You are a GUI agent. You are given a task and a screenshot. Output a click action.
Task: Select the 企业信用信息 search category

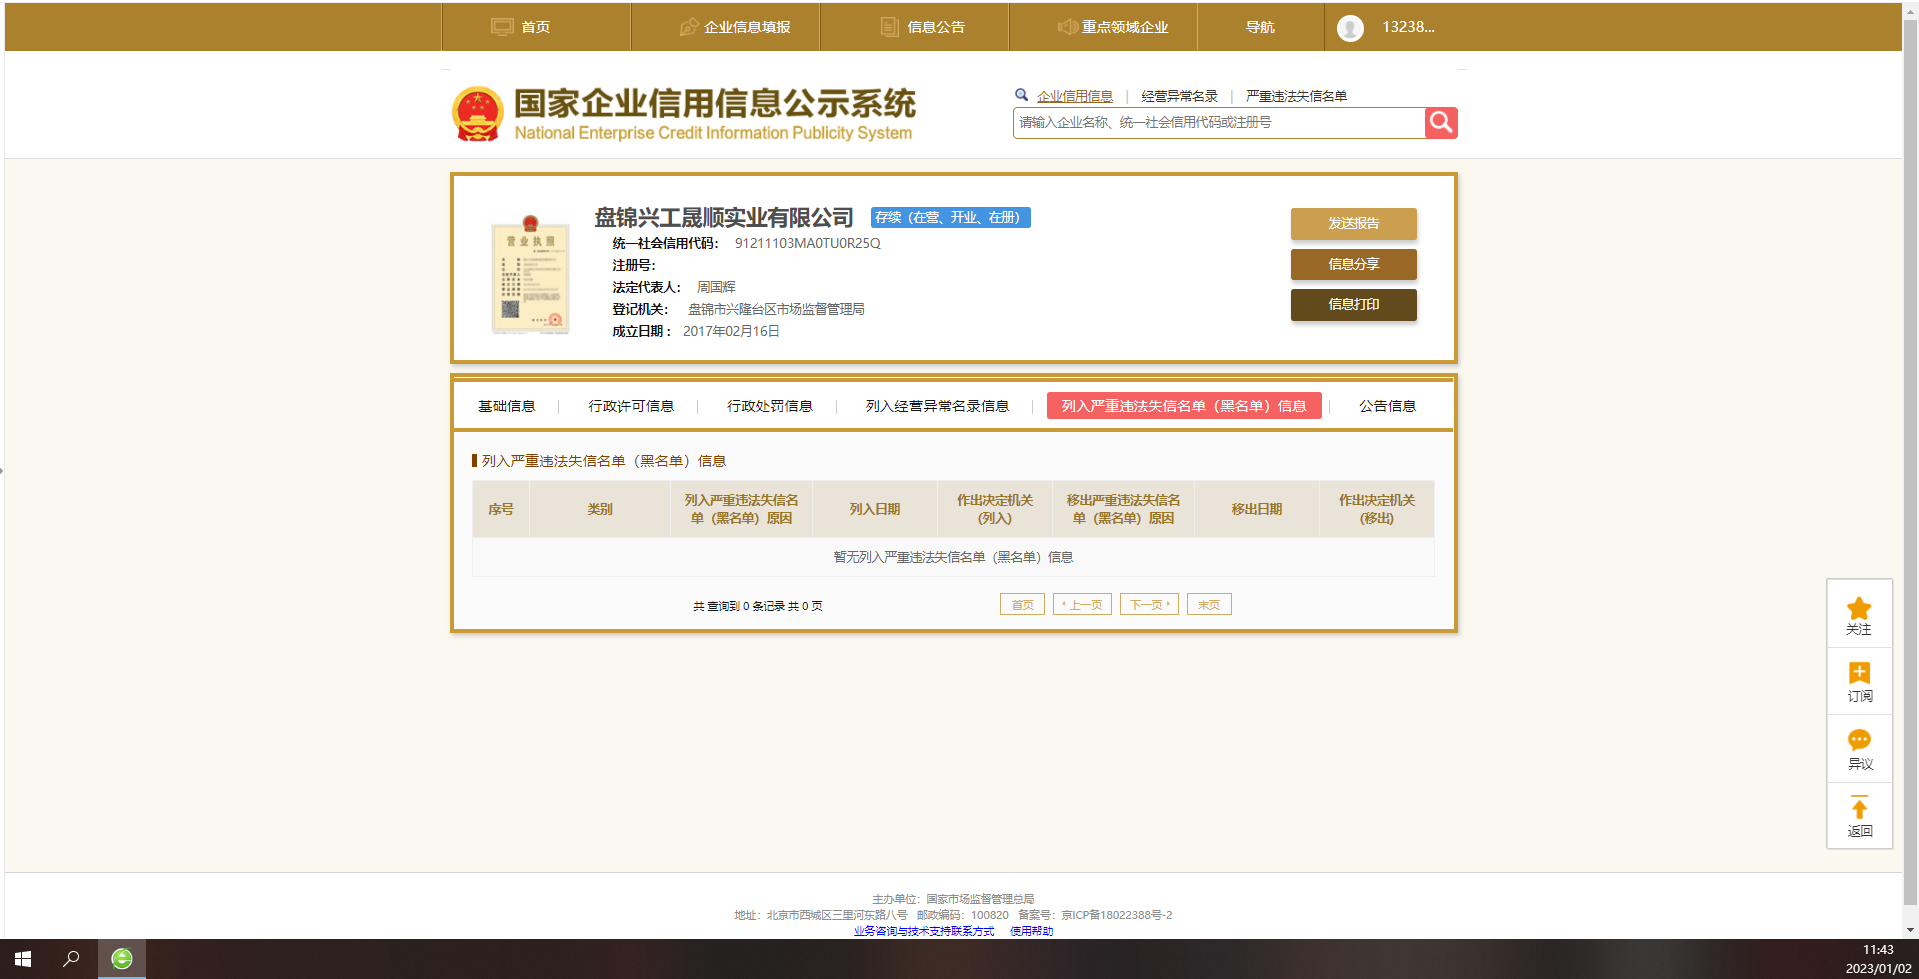point(1075,96)
